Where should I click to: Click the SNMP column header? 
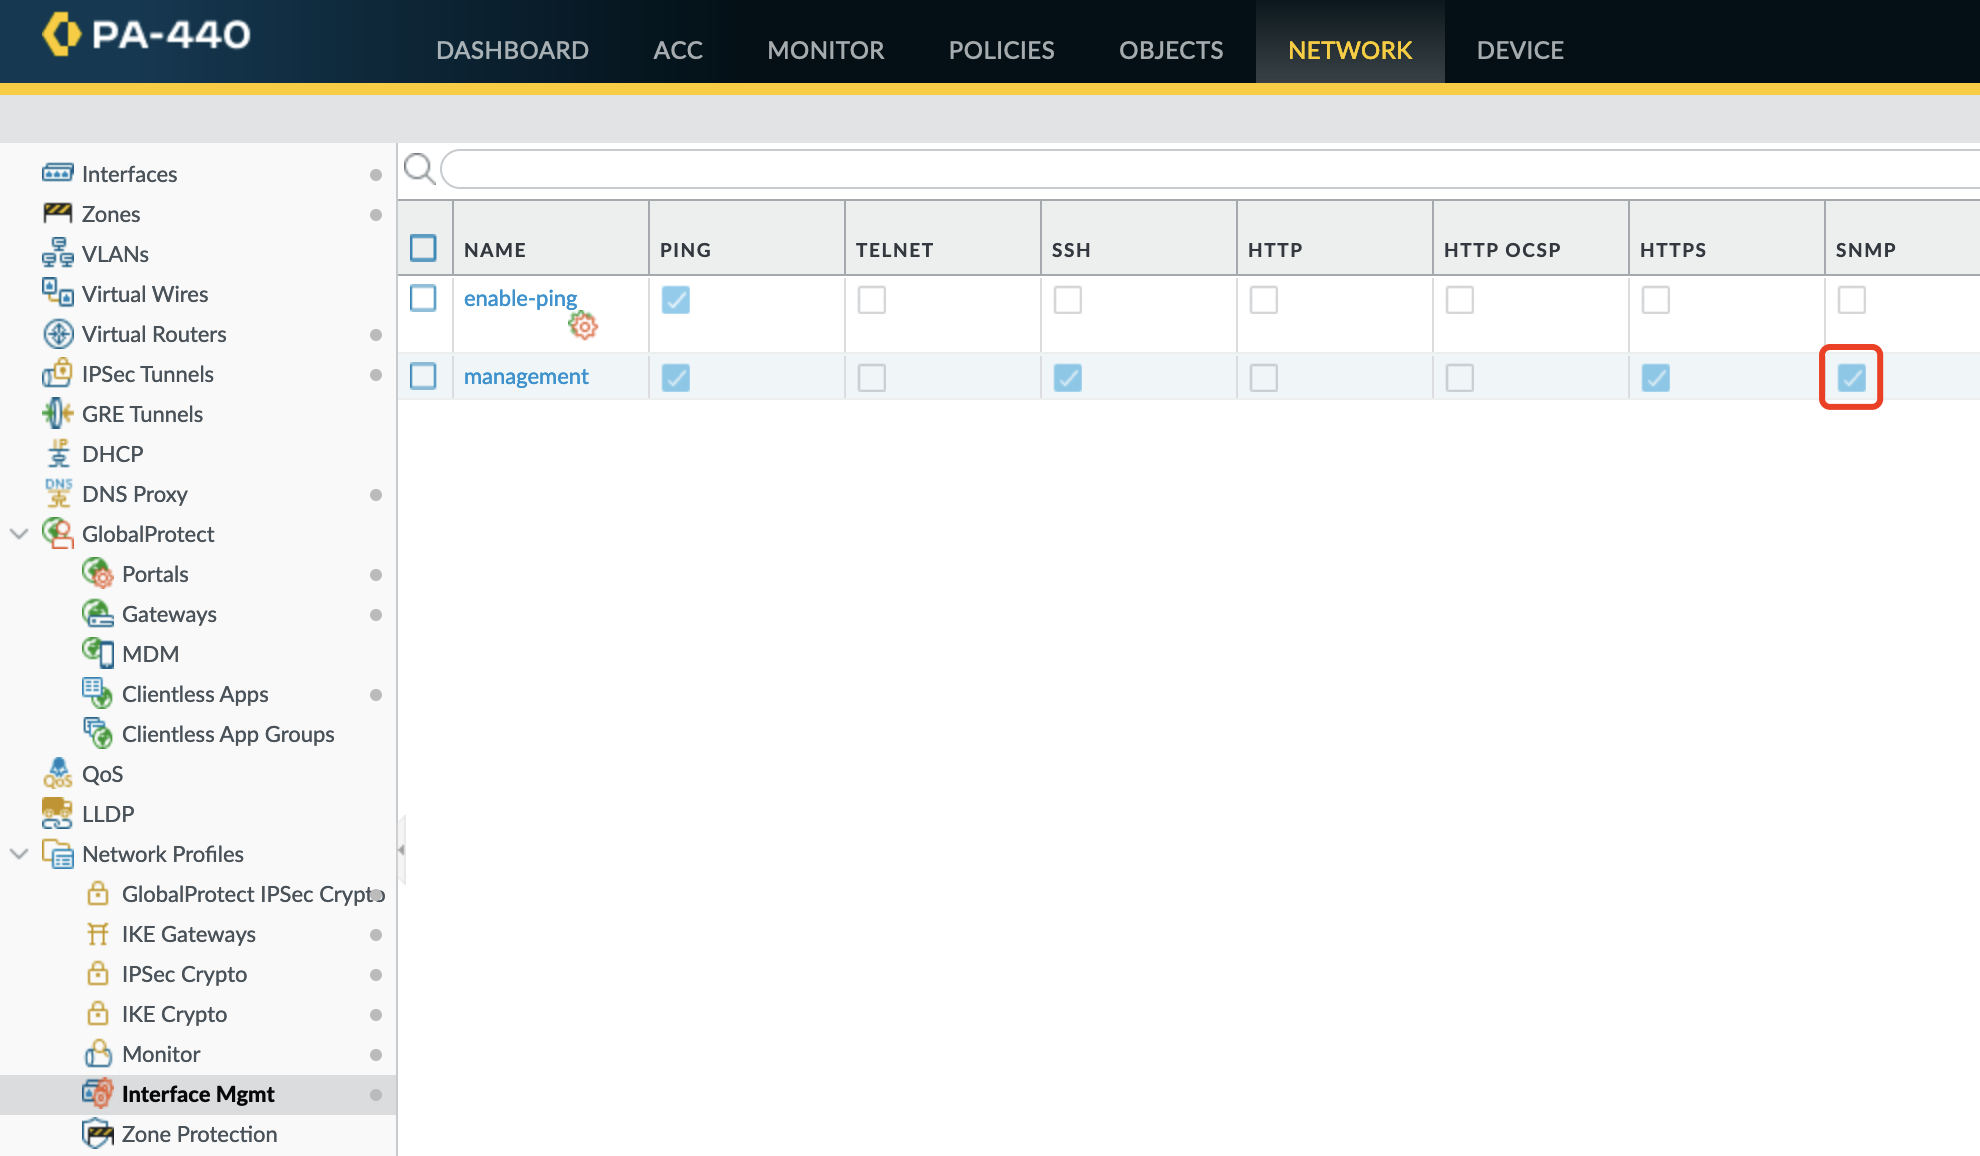click(1866, 250)
